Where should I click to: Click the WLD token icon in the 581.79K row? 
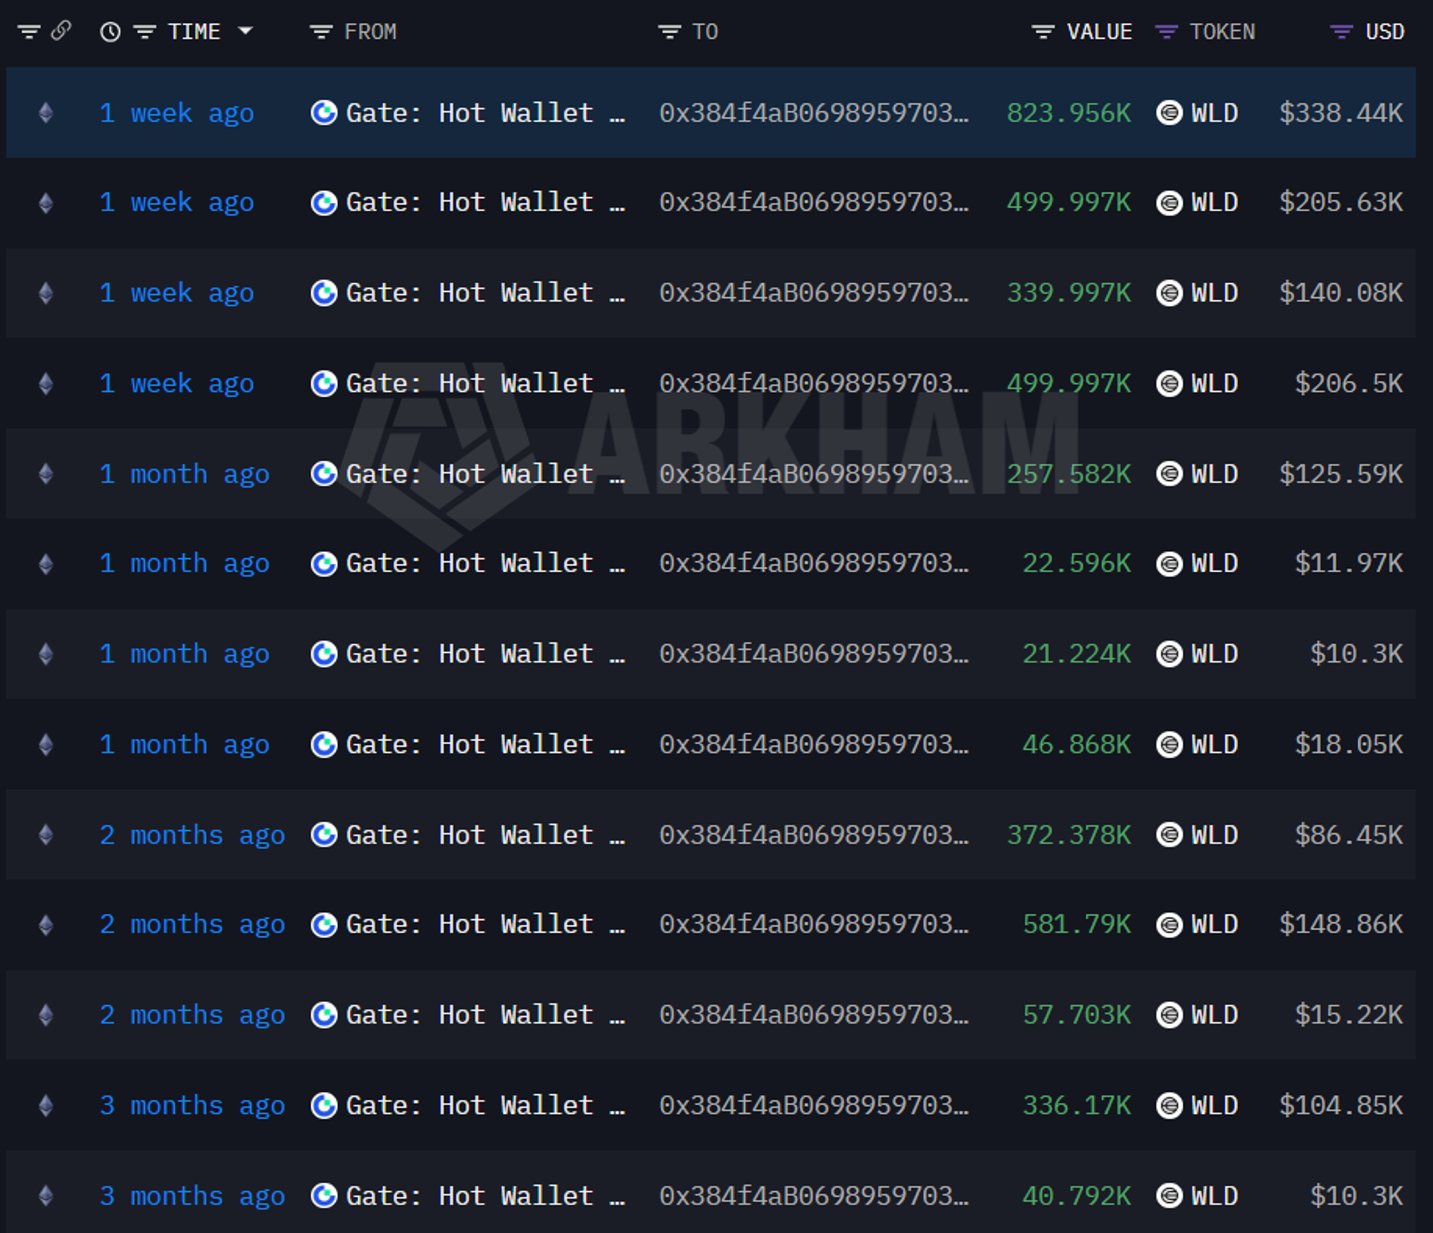(x=1169, y=925)
